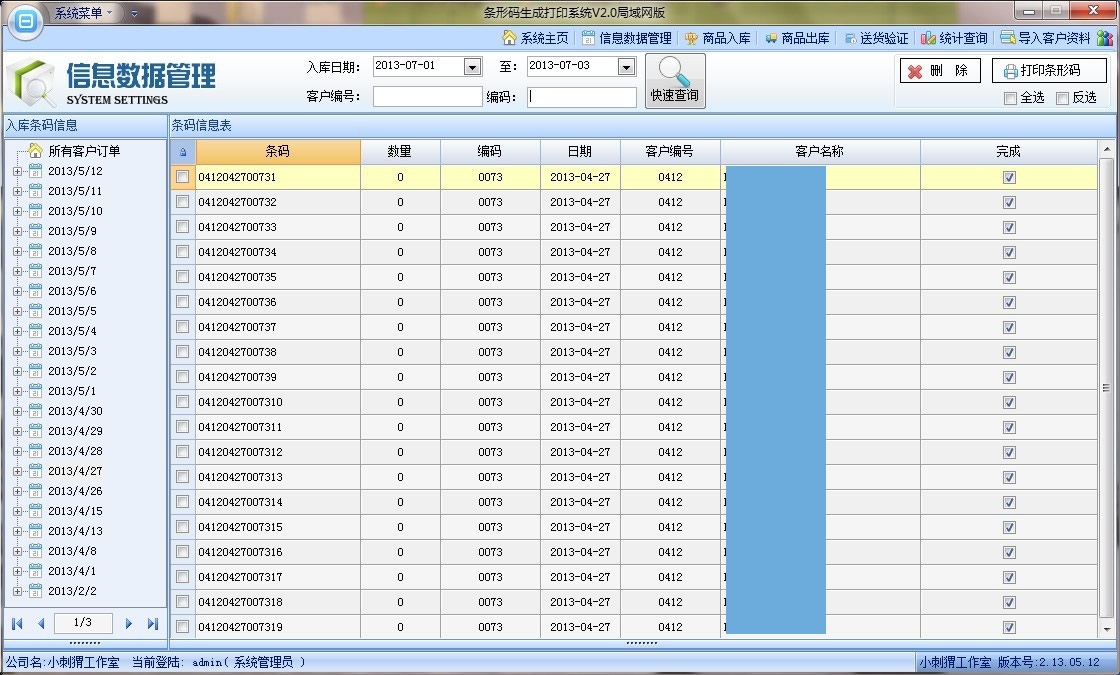Check the row checkbox for 0412042700731

tap(183, 176)
